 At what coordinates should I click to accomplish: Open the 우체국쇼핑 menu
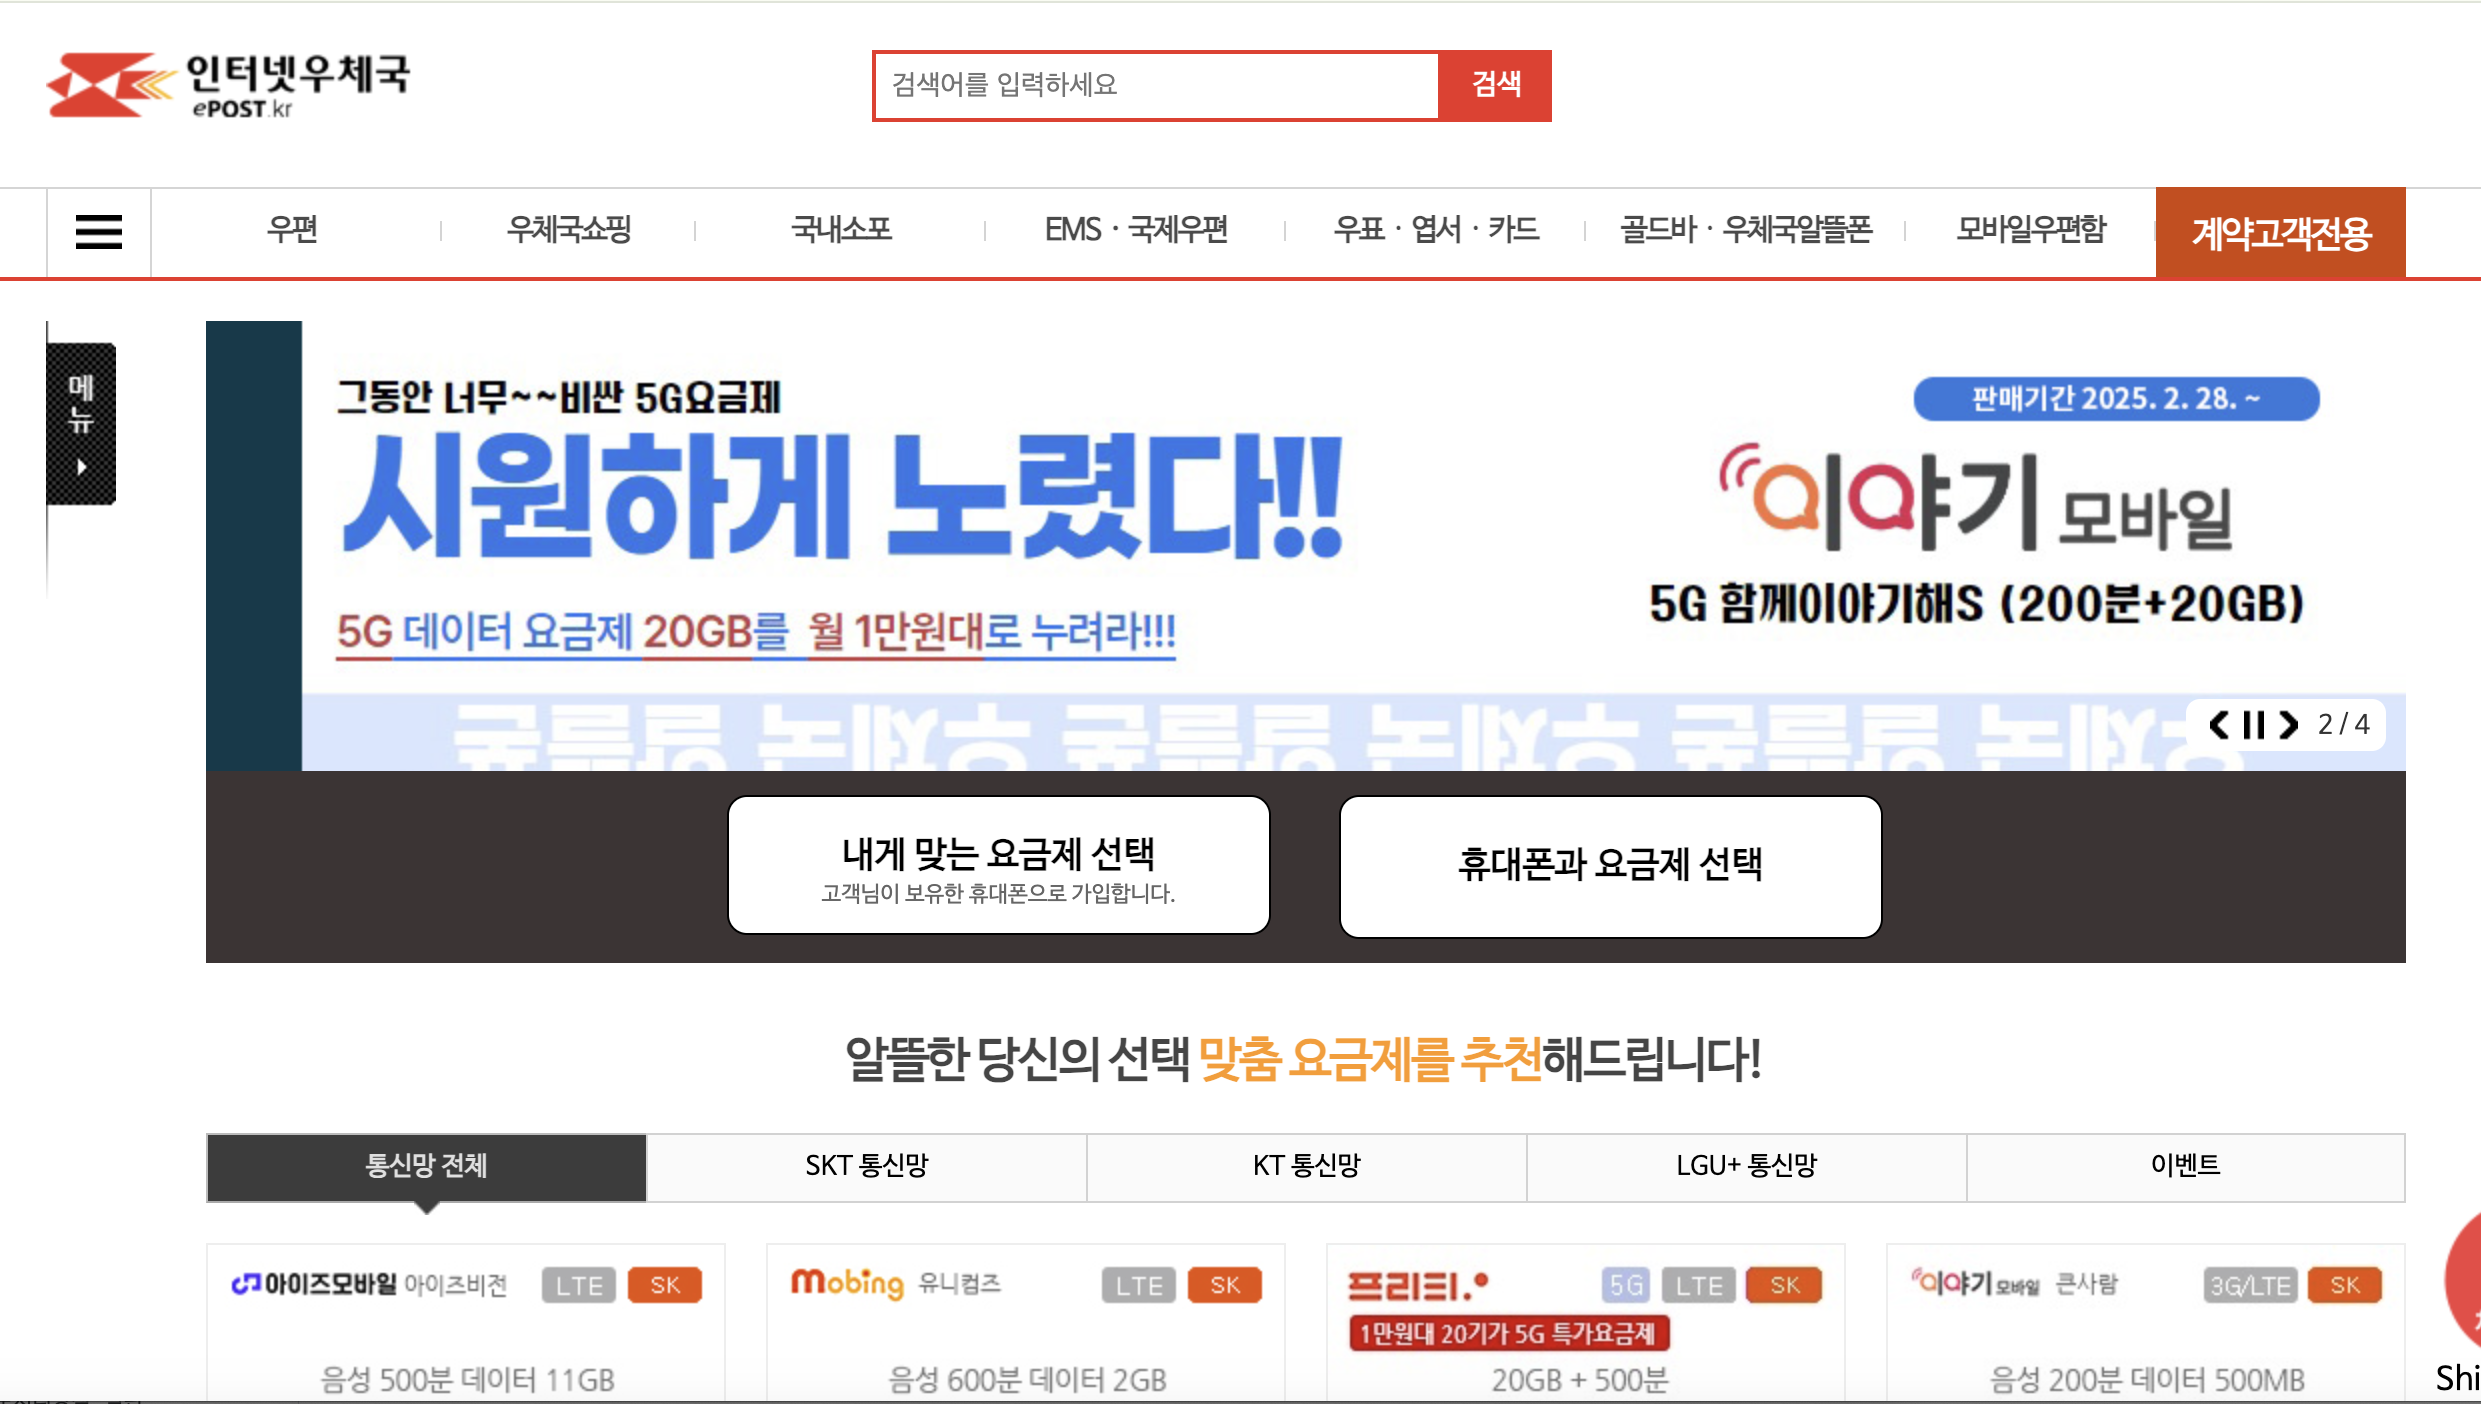(568, 230)
